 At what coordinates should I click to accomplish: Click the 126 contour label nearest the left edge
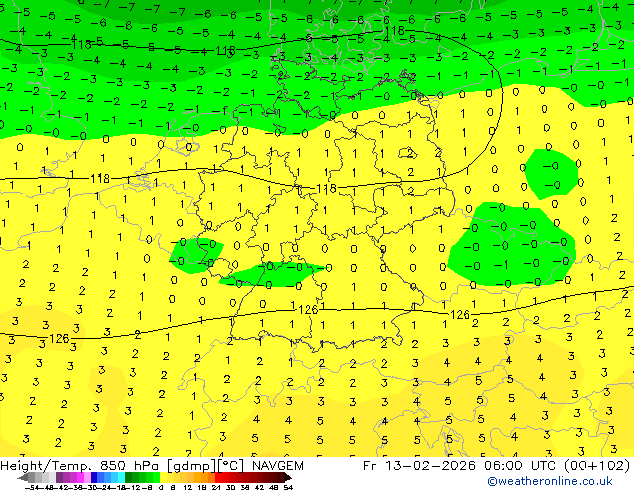click(x=59, y=338)
